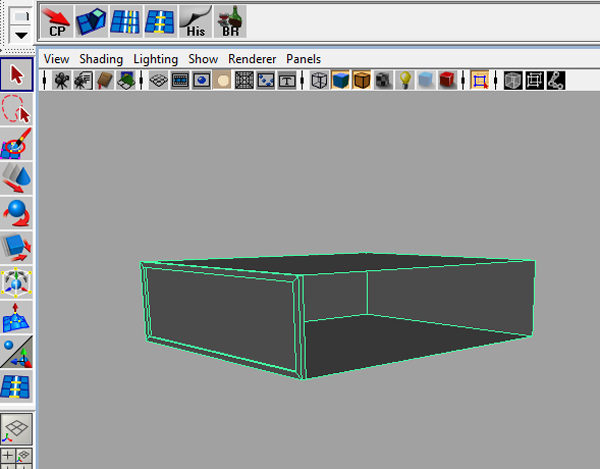This screenshot has width=600, height=469.
Task: Open the Show menu
Action: coord(203,59)
